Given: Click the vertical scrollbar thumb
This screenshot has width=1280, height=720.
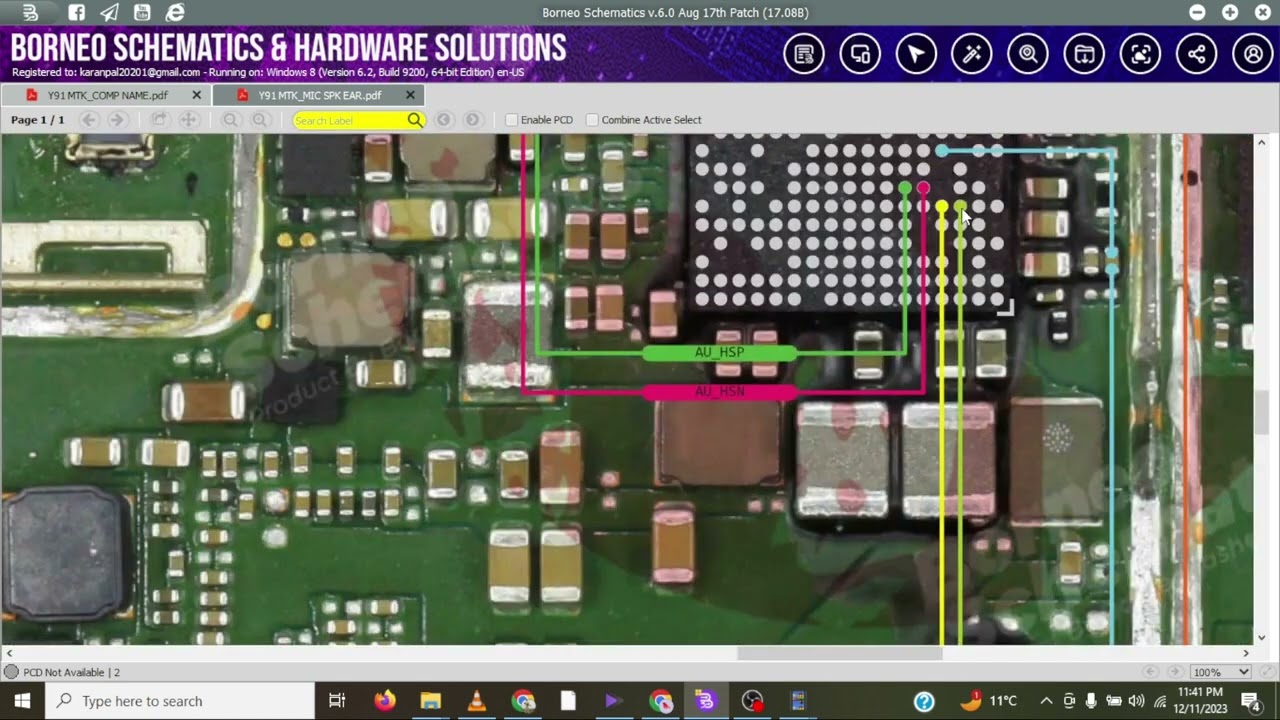Looking at the screenshot, I should click(1261, 412).
